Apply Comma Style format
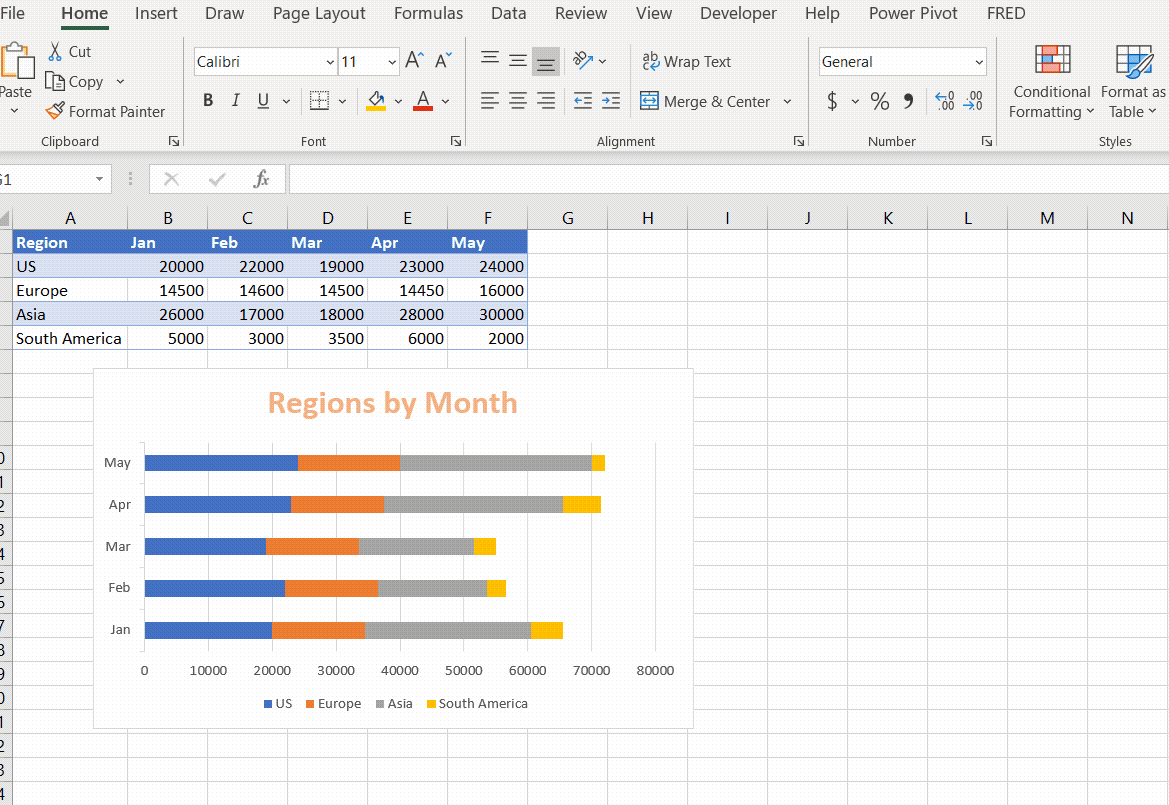1169x805 pixels. pos(908,101)
